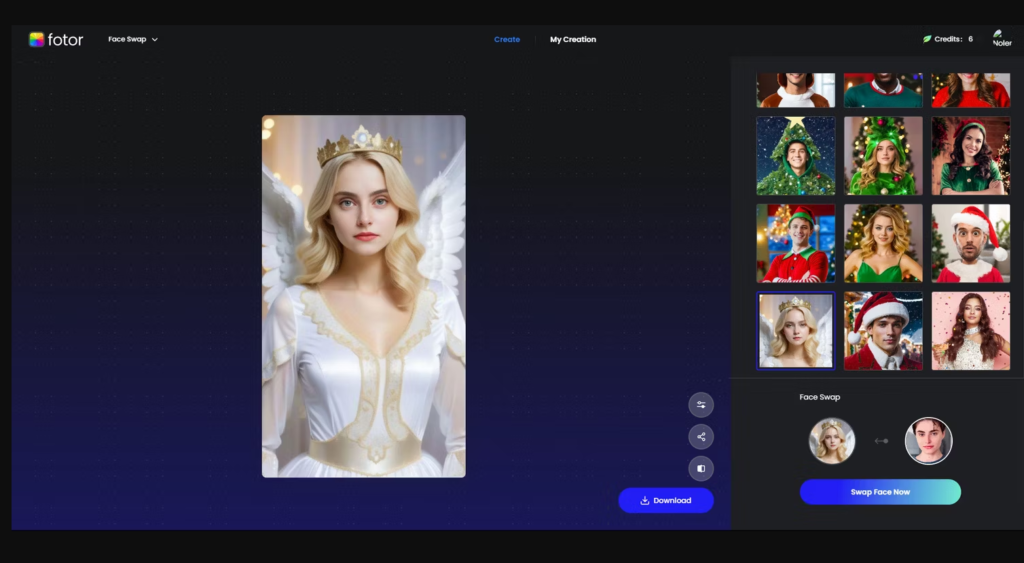Select the partially visible reindeer costume template

pos(795,90)
